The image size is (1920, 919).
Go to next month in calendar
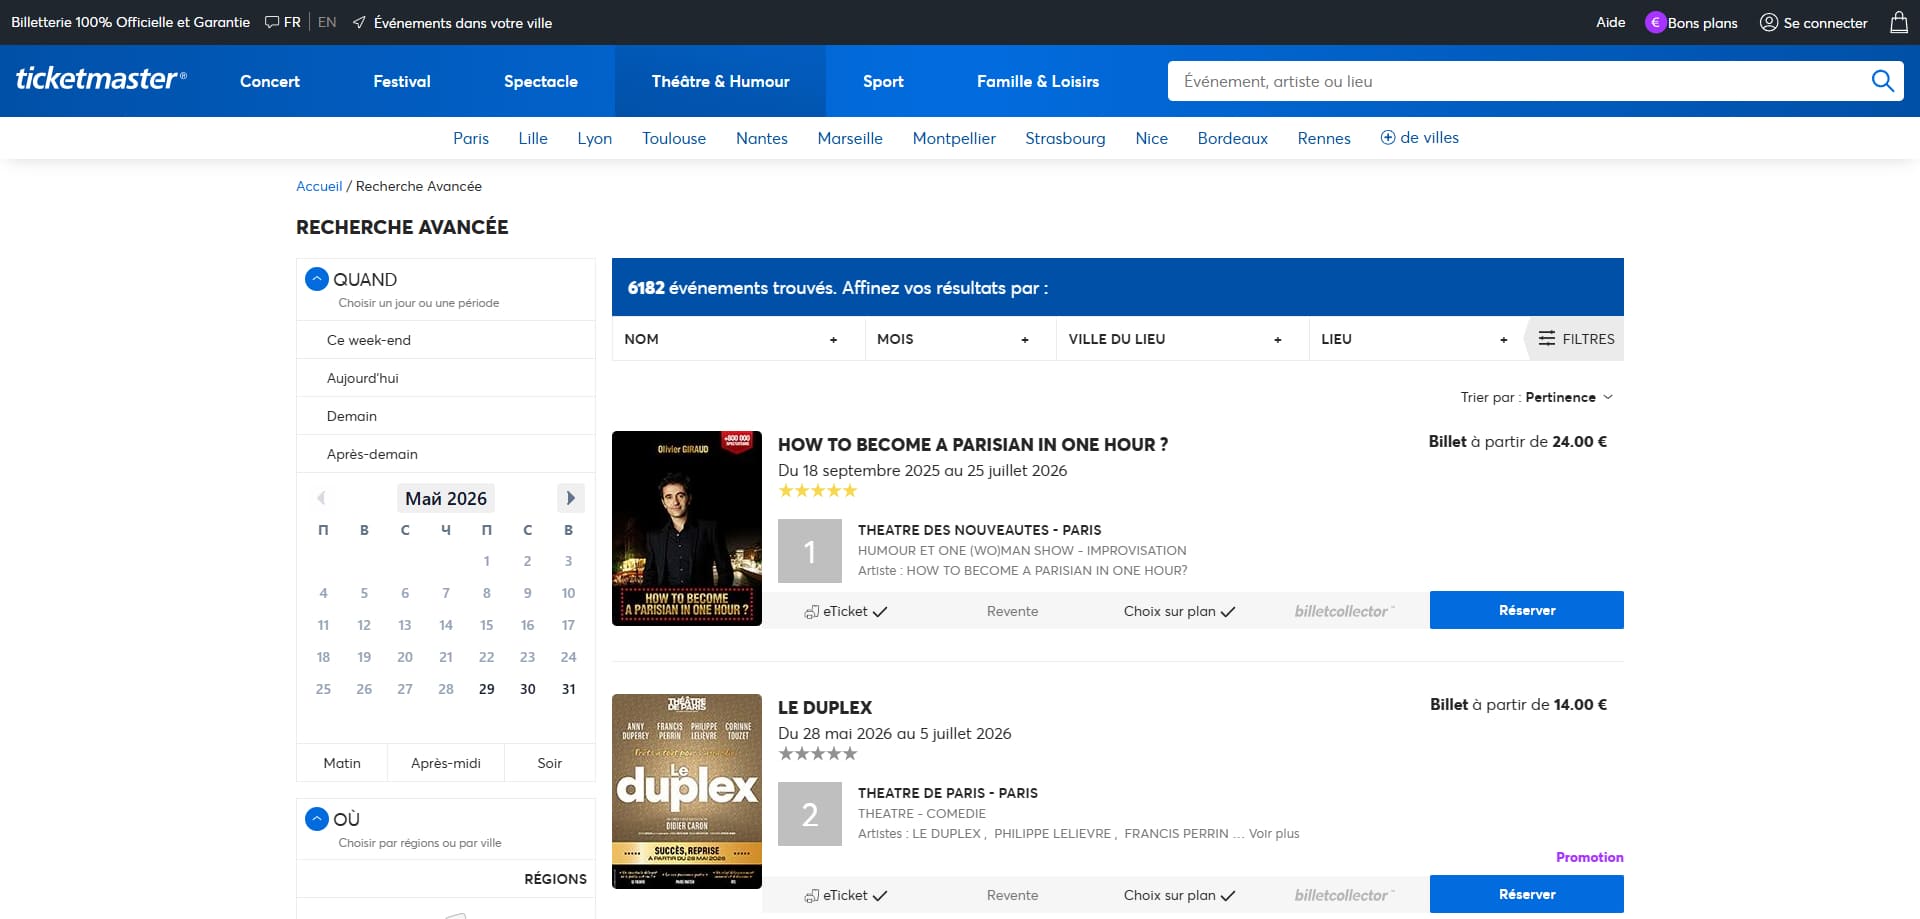[x=570, y=498]
